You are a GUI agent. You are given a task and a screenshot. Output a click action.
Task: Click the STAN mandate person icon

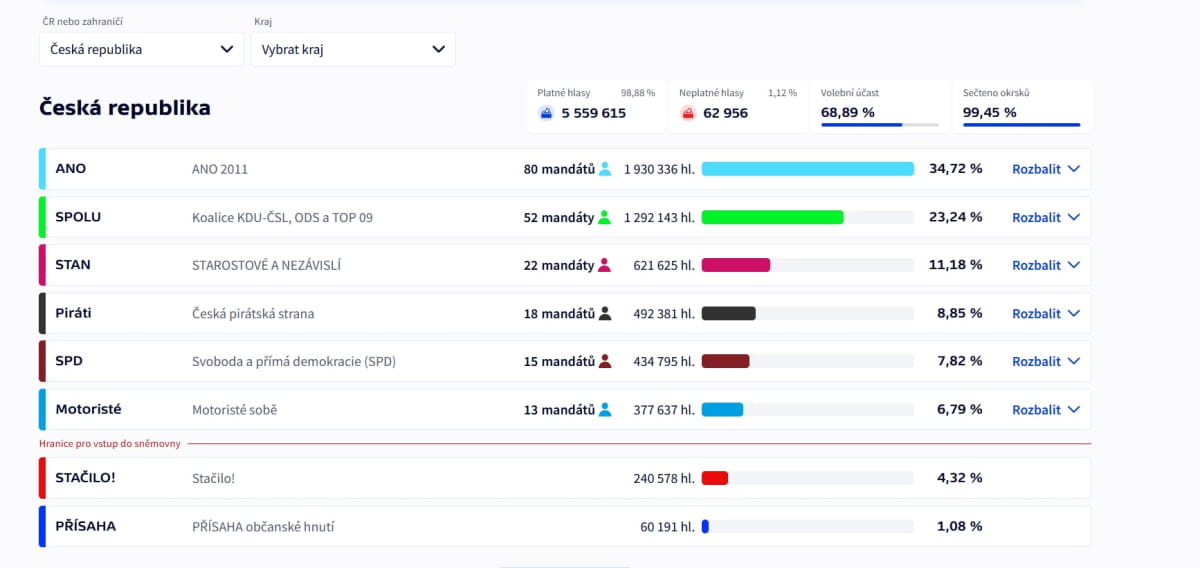pyautogui.click(x=604, y=265)
